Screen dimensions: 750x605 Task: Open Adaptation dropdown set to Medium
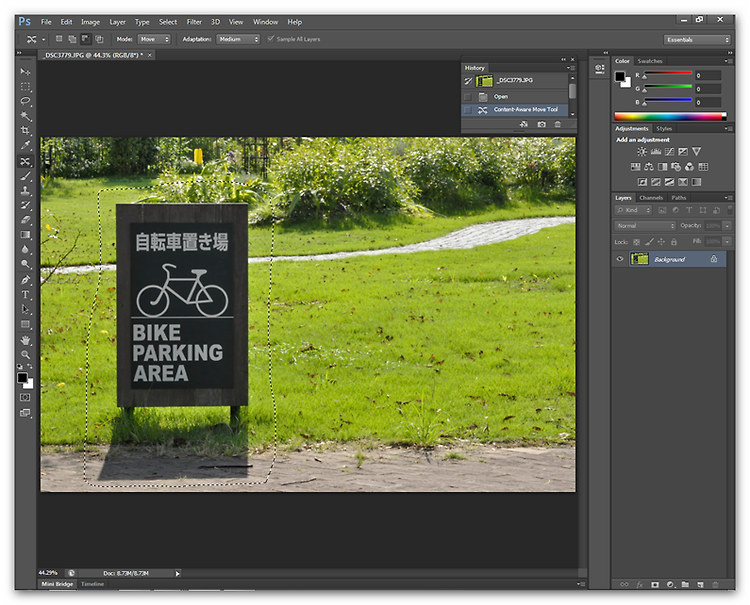238,39
